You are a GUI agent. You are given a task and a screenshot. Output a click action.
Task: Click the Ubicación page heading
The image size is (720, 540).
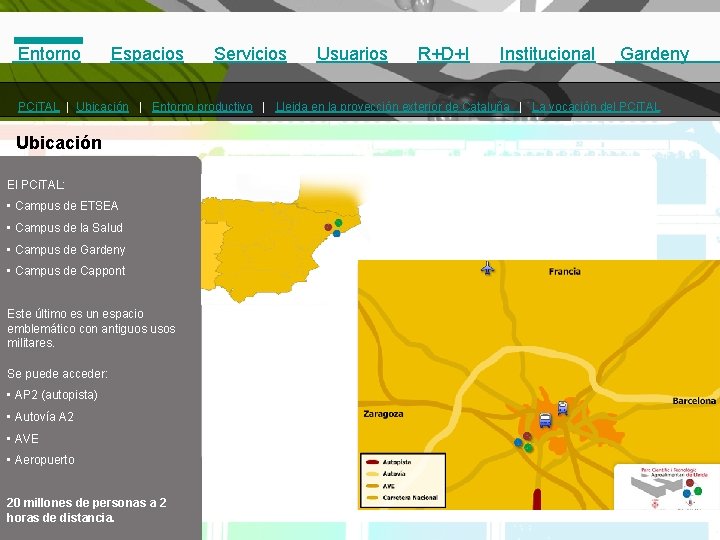pos(59,143)
